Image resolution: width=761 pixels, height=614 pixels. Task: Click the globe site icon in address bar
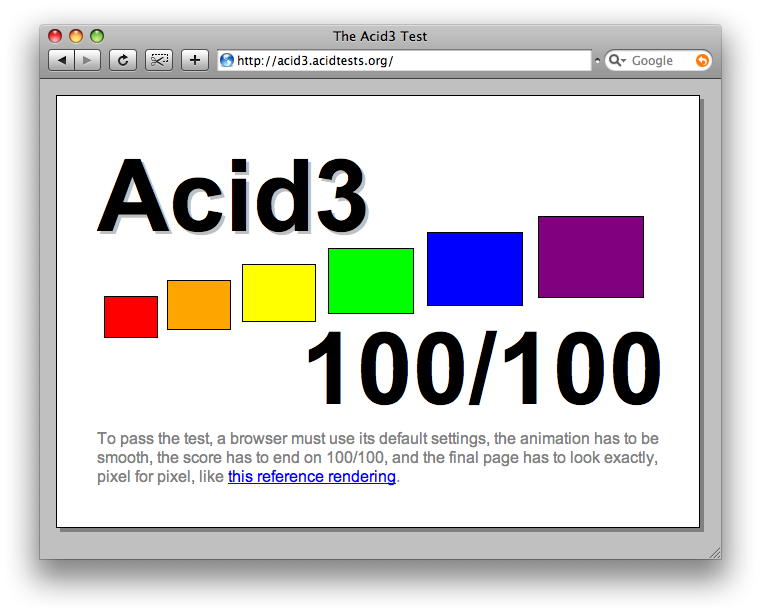point(227,60)
